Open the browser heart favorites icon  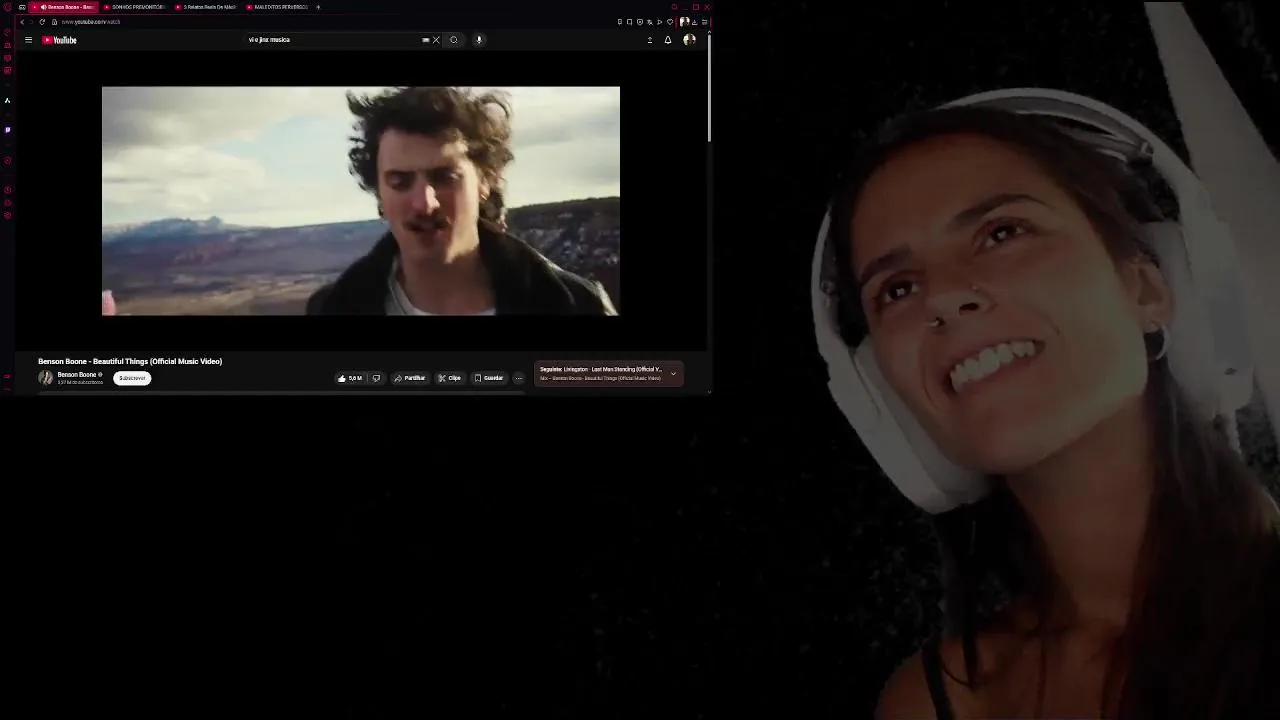pyautogui.click(x=670, y=22)
